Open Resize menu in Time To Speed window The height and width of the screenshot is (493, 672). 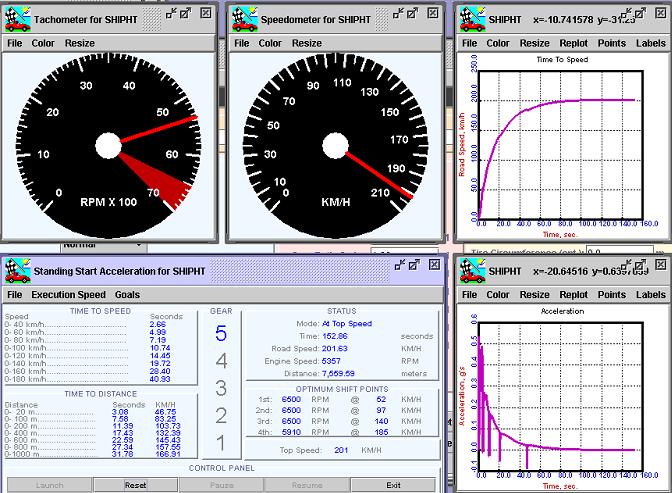pyautogui.click(x=534, y=43)
